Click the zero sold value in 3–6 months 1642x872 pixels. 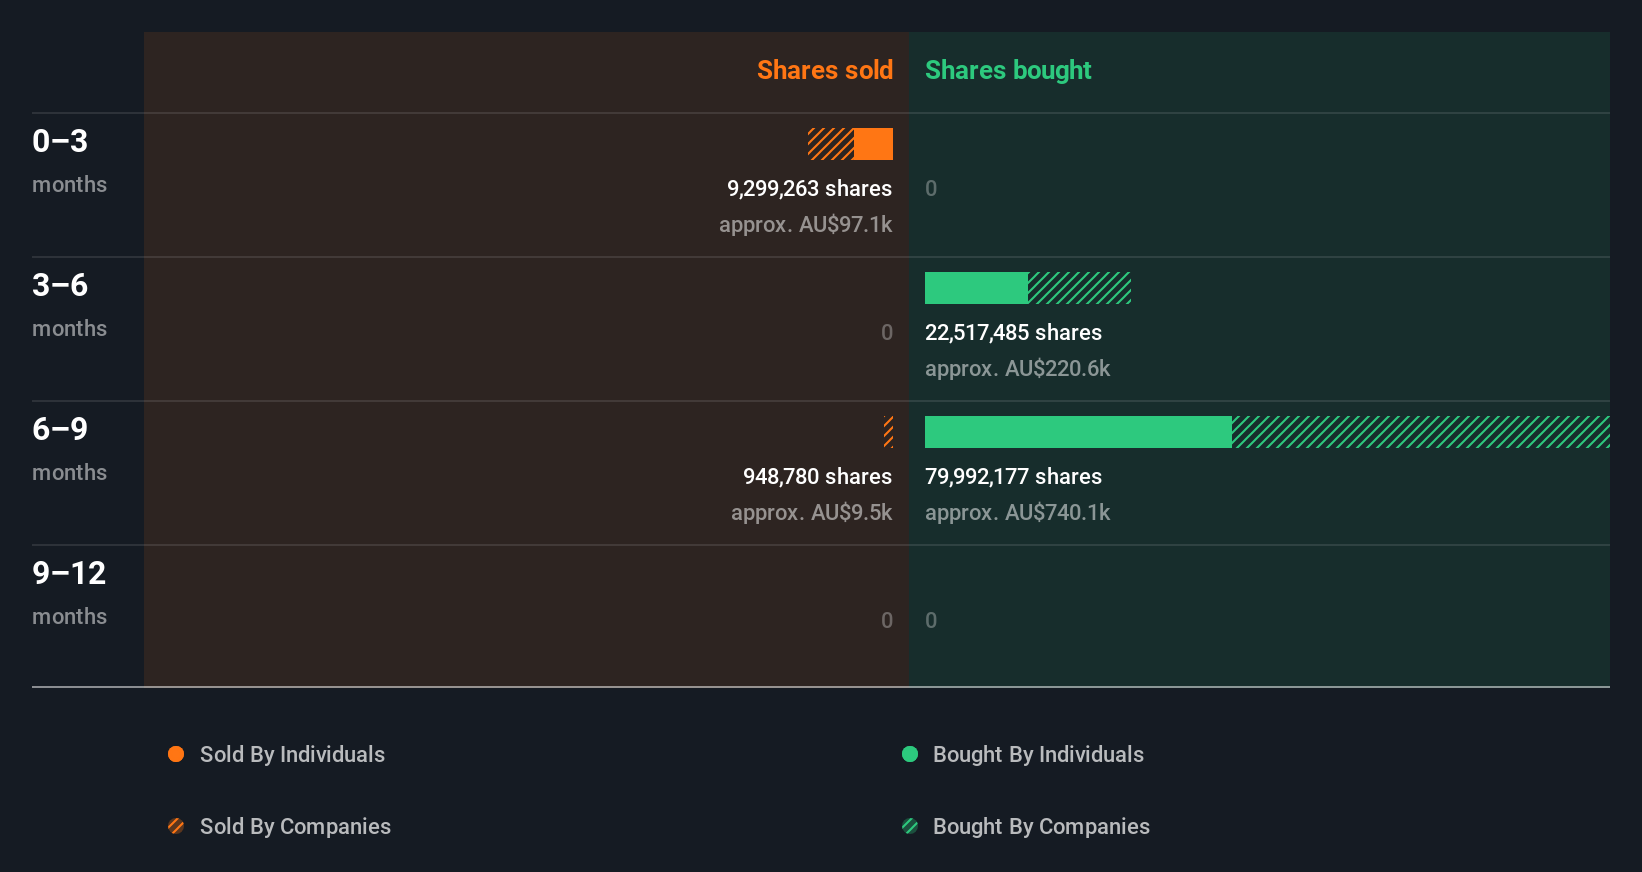coord(887,332)
